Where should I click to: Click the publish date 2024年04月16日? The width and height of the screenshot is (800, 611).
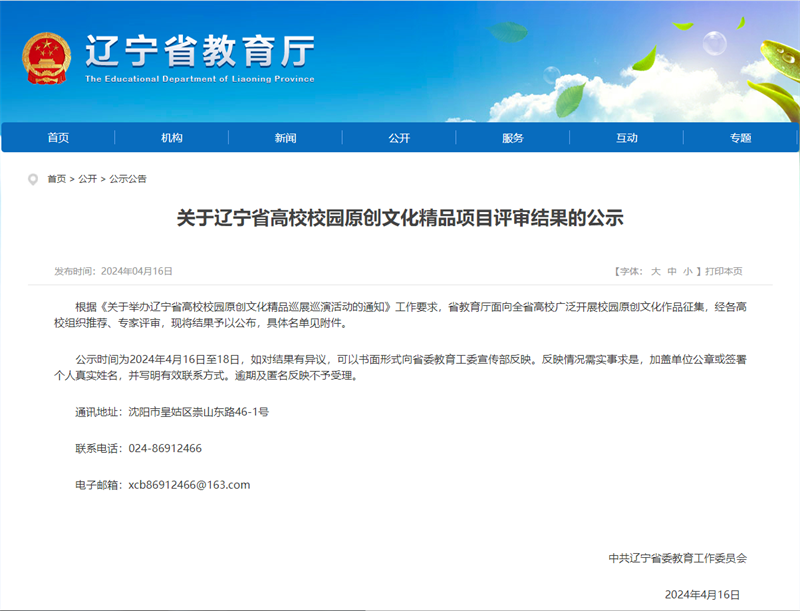(137, 271)
